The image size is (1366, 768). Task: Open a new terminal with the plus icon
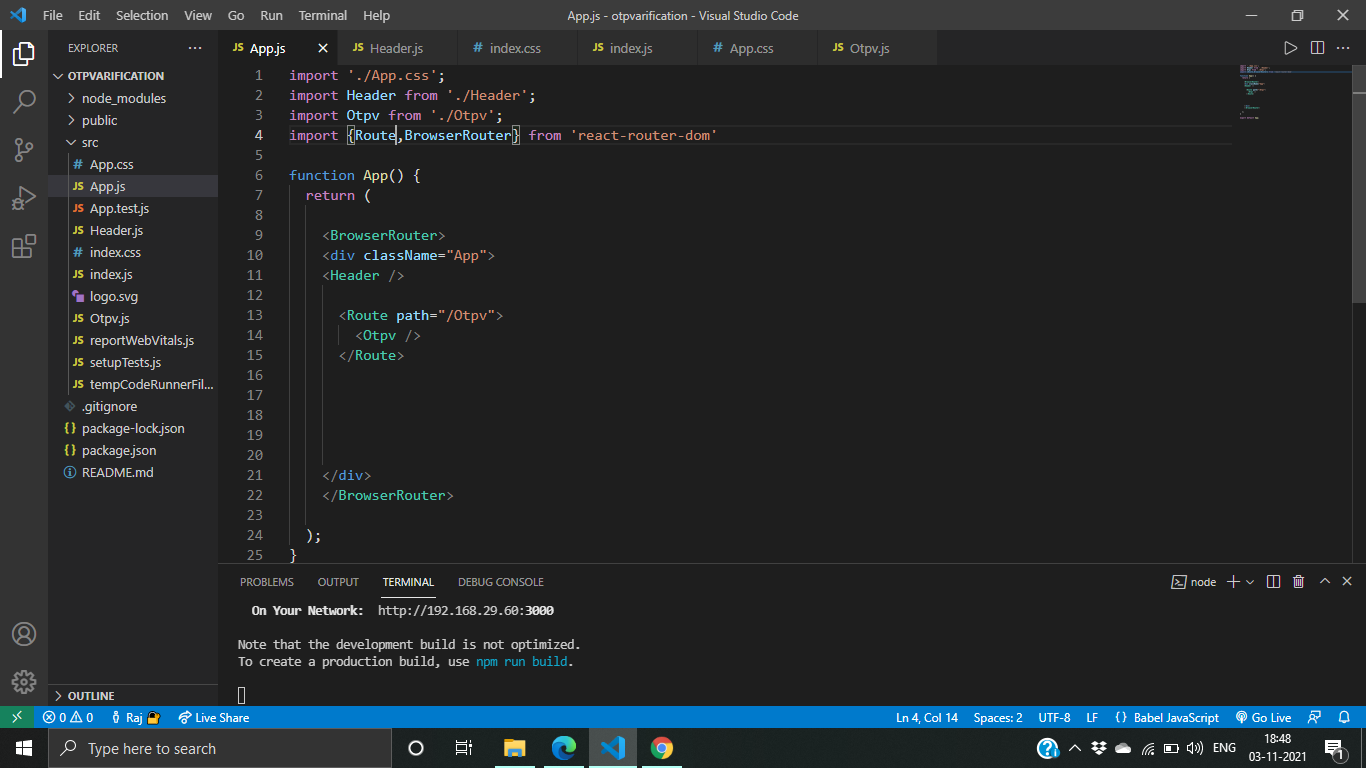tap(1232, 581)
